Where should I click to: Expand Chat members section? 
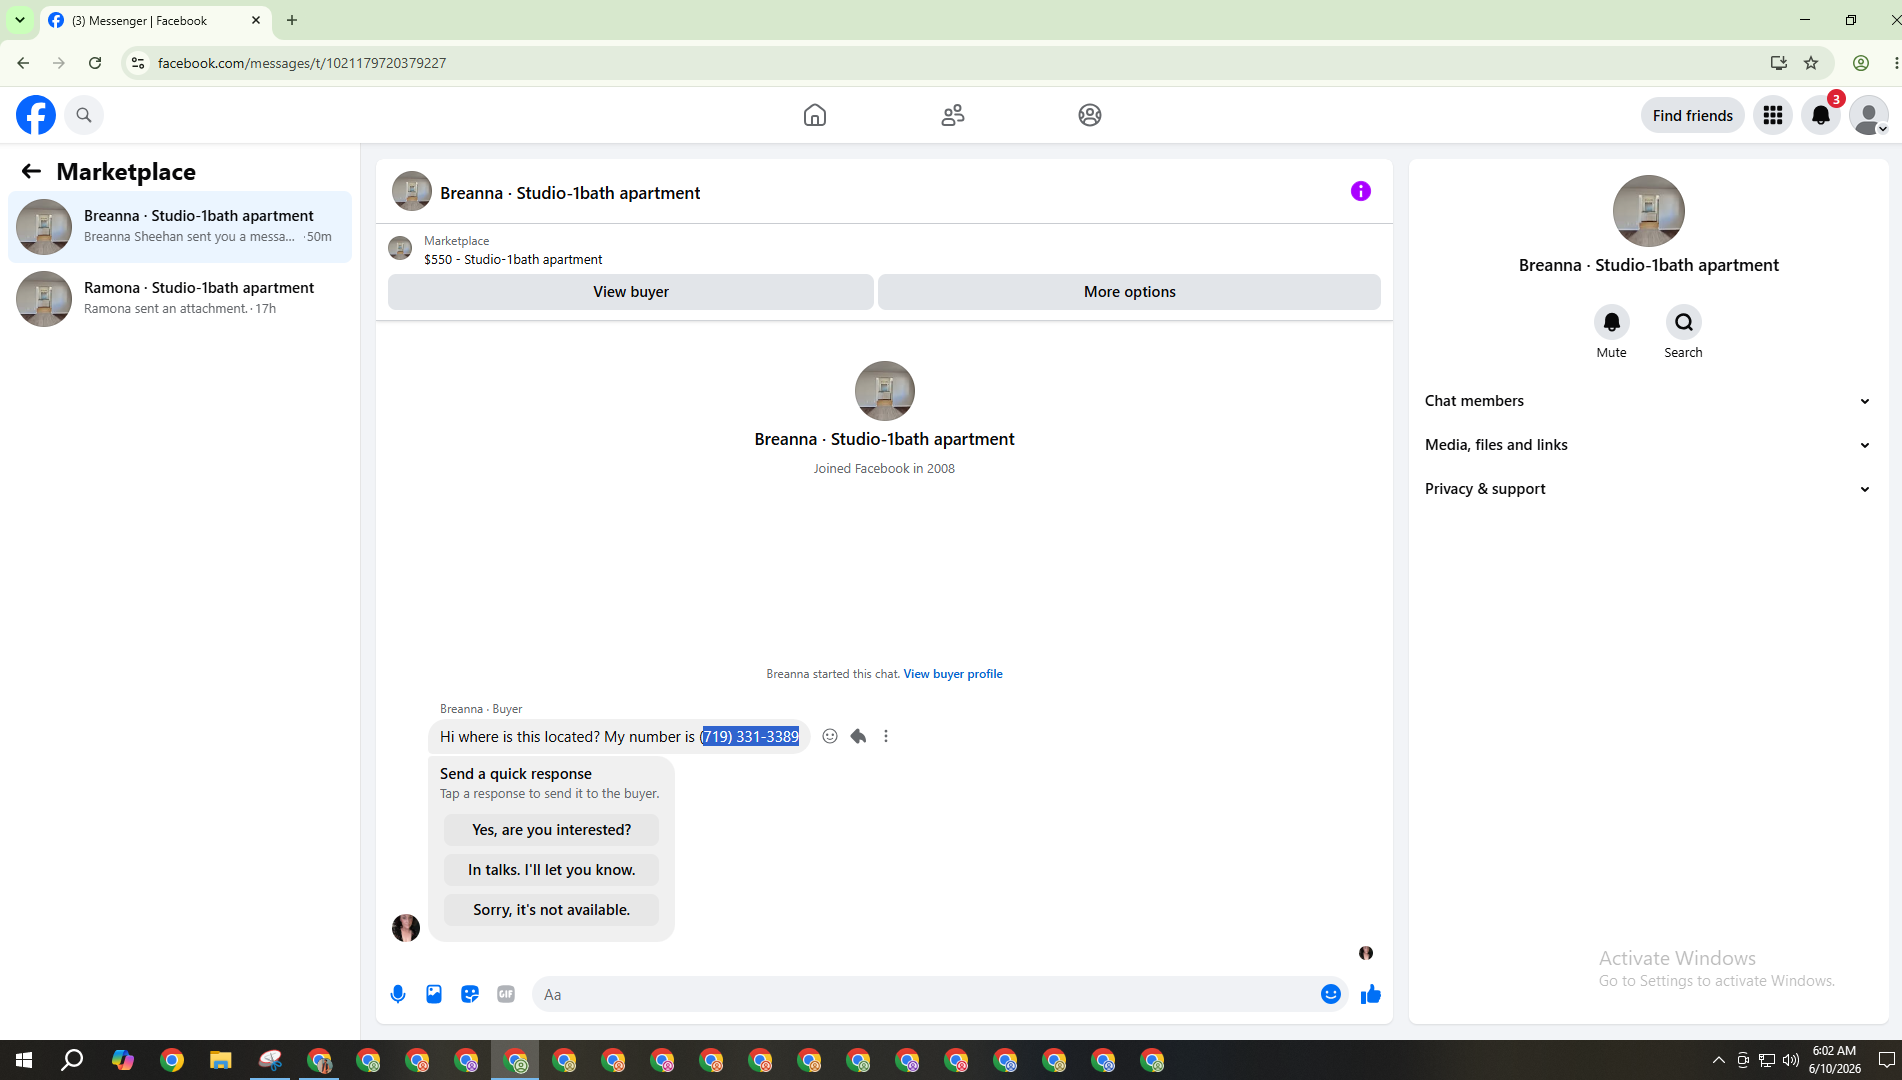[1648, 401]
